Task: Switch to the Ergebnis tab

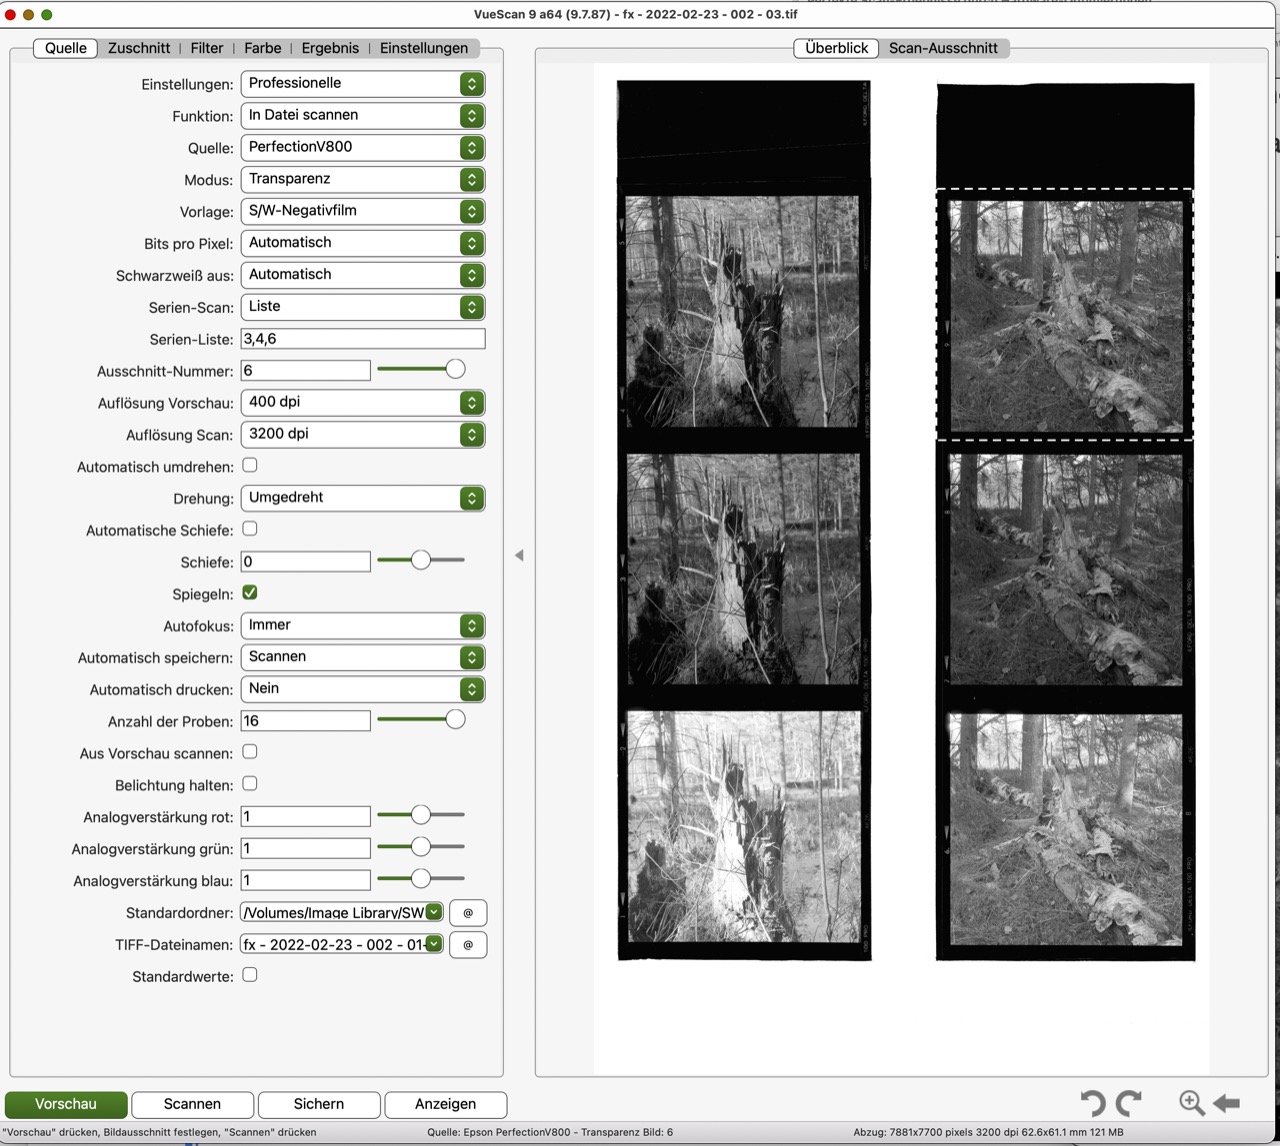Action: (x=330, y=48)
